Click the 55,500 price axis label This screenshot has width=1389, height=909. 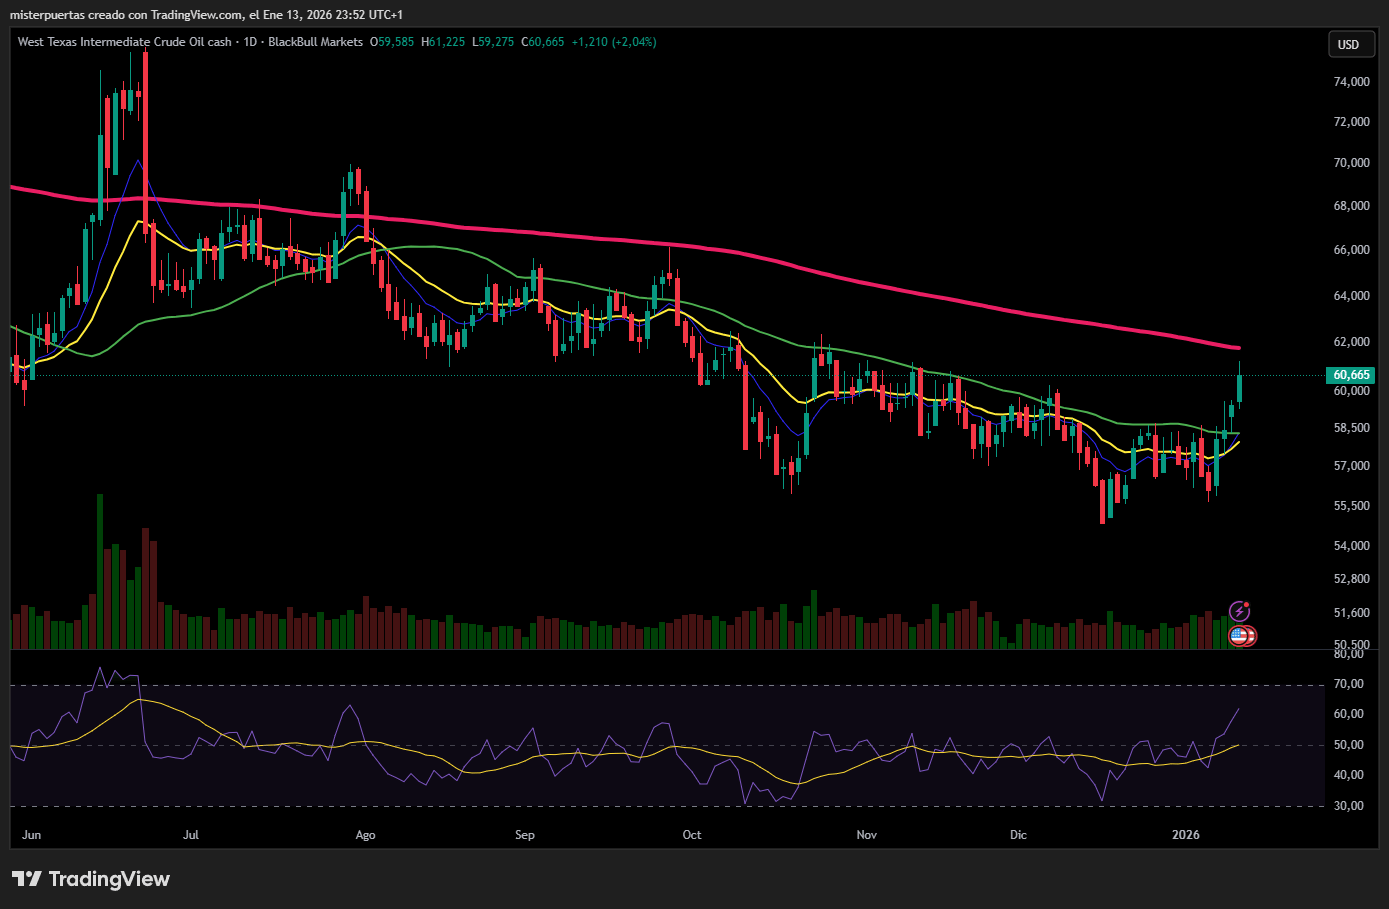tap(1352, 506)
